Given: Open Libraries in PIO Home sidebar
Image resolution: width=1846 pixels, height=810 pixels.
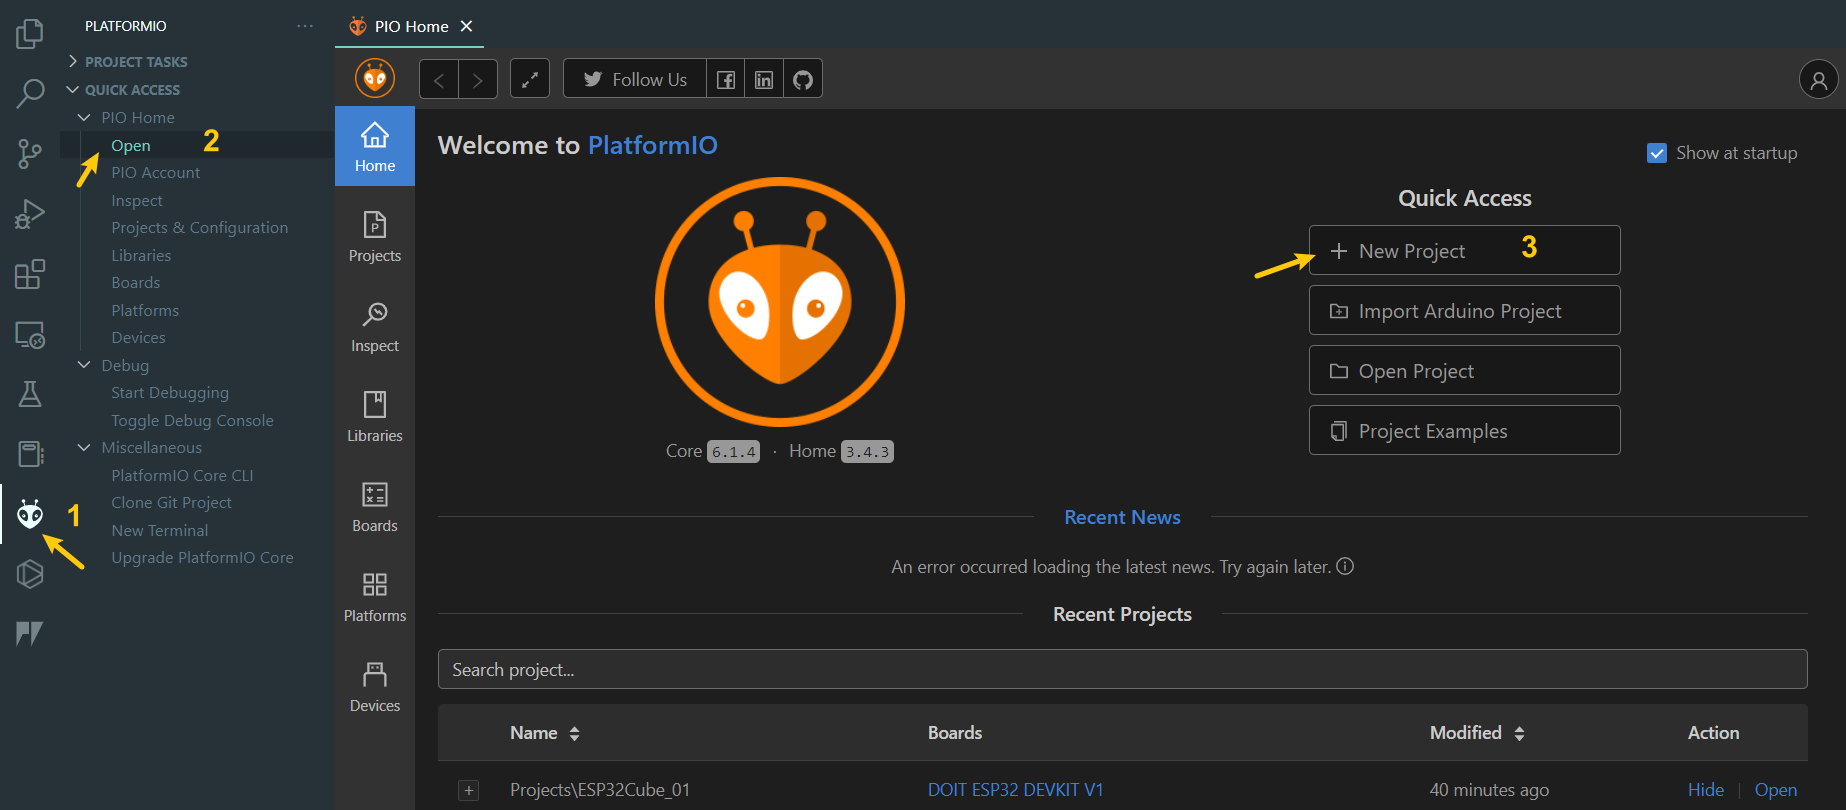Looking at the screenshot, I should point(375,416).
